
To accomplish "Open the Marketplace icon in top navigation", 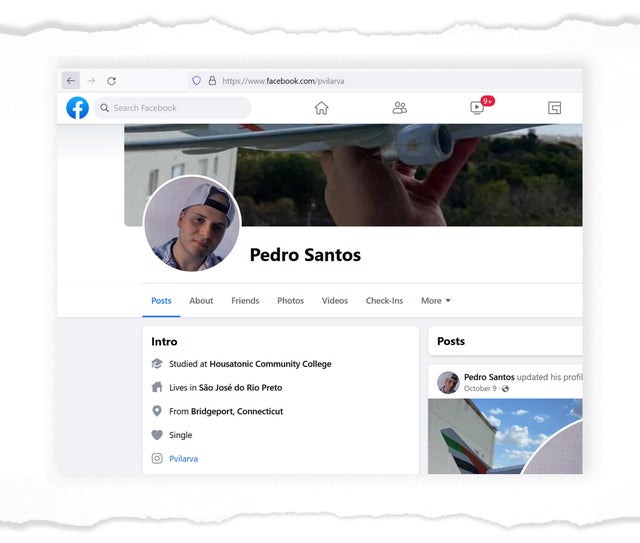I will point(554,108).
